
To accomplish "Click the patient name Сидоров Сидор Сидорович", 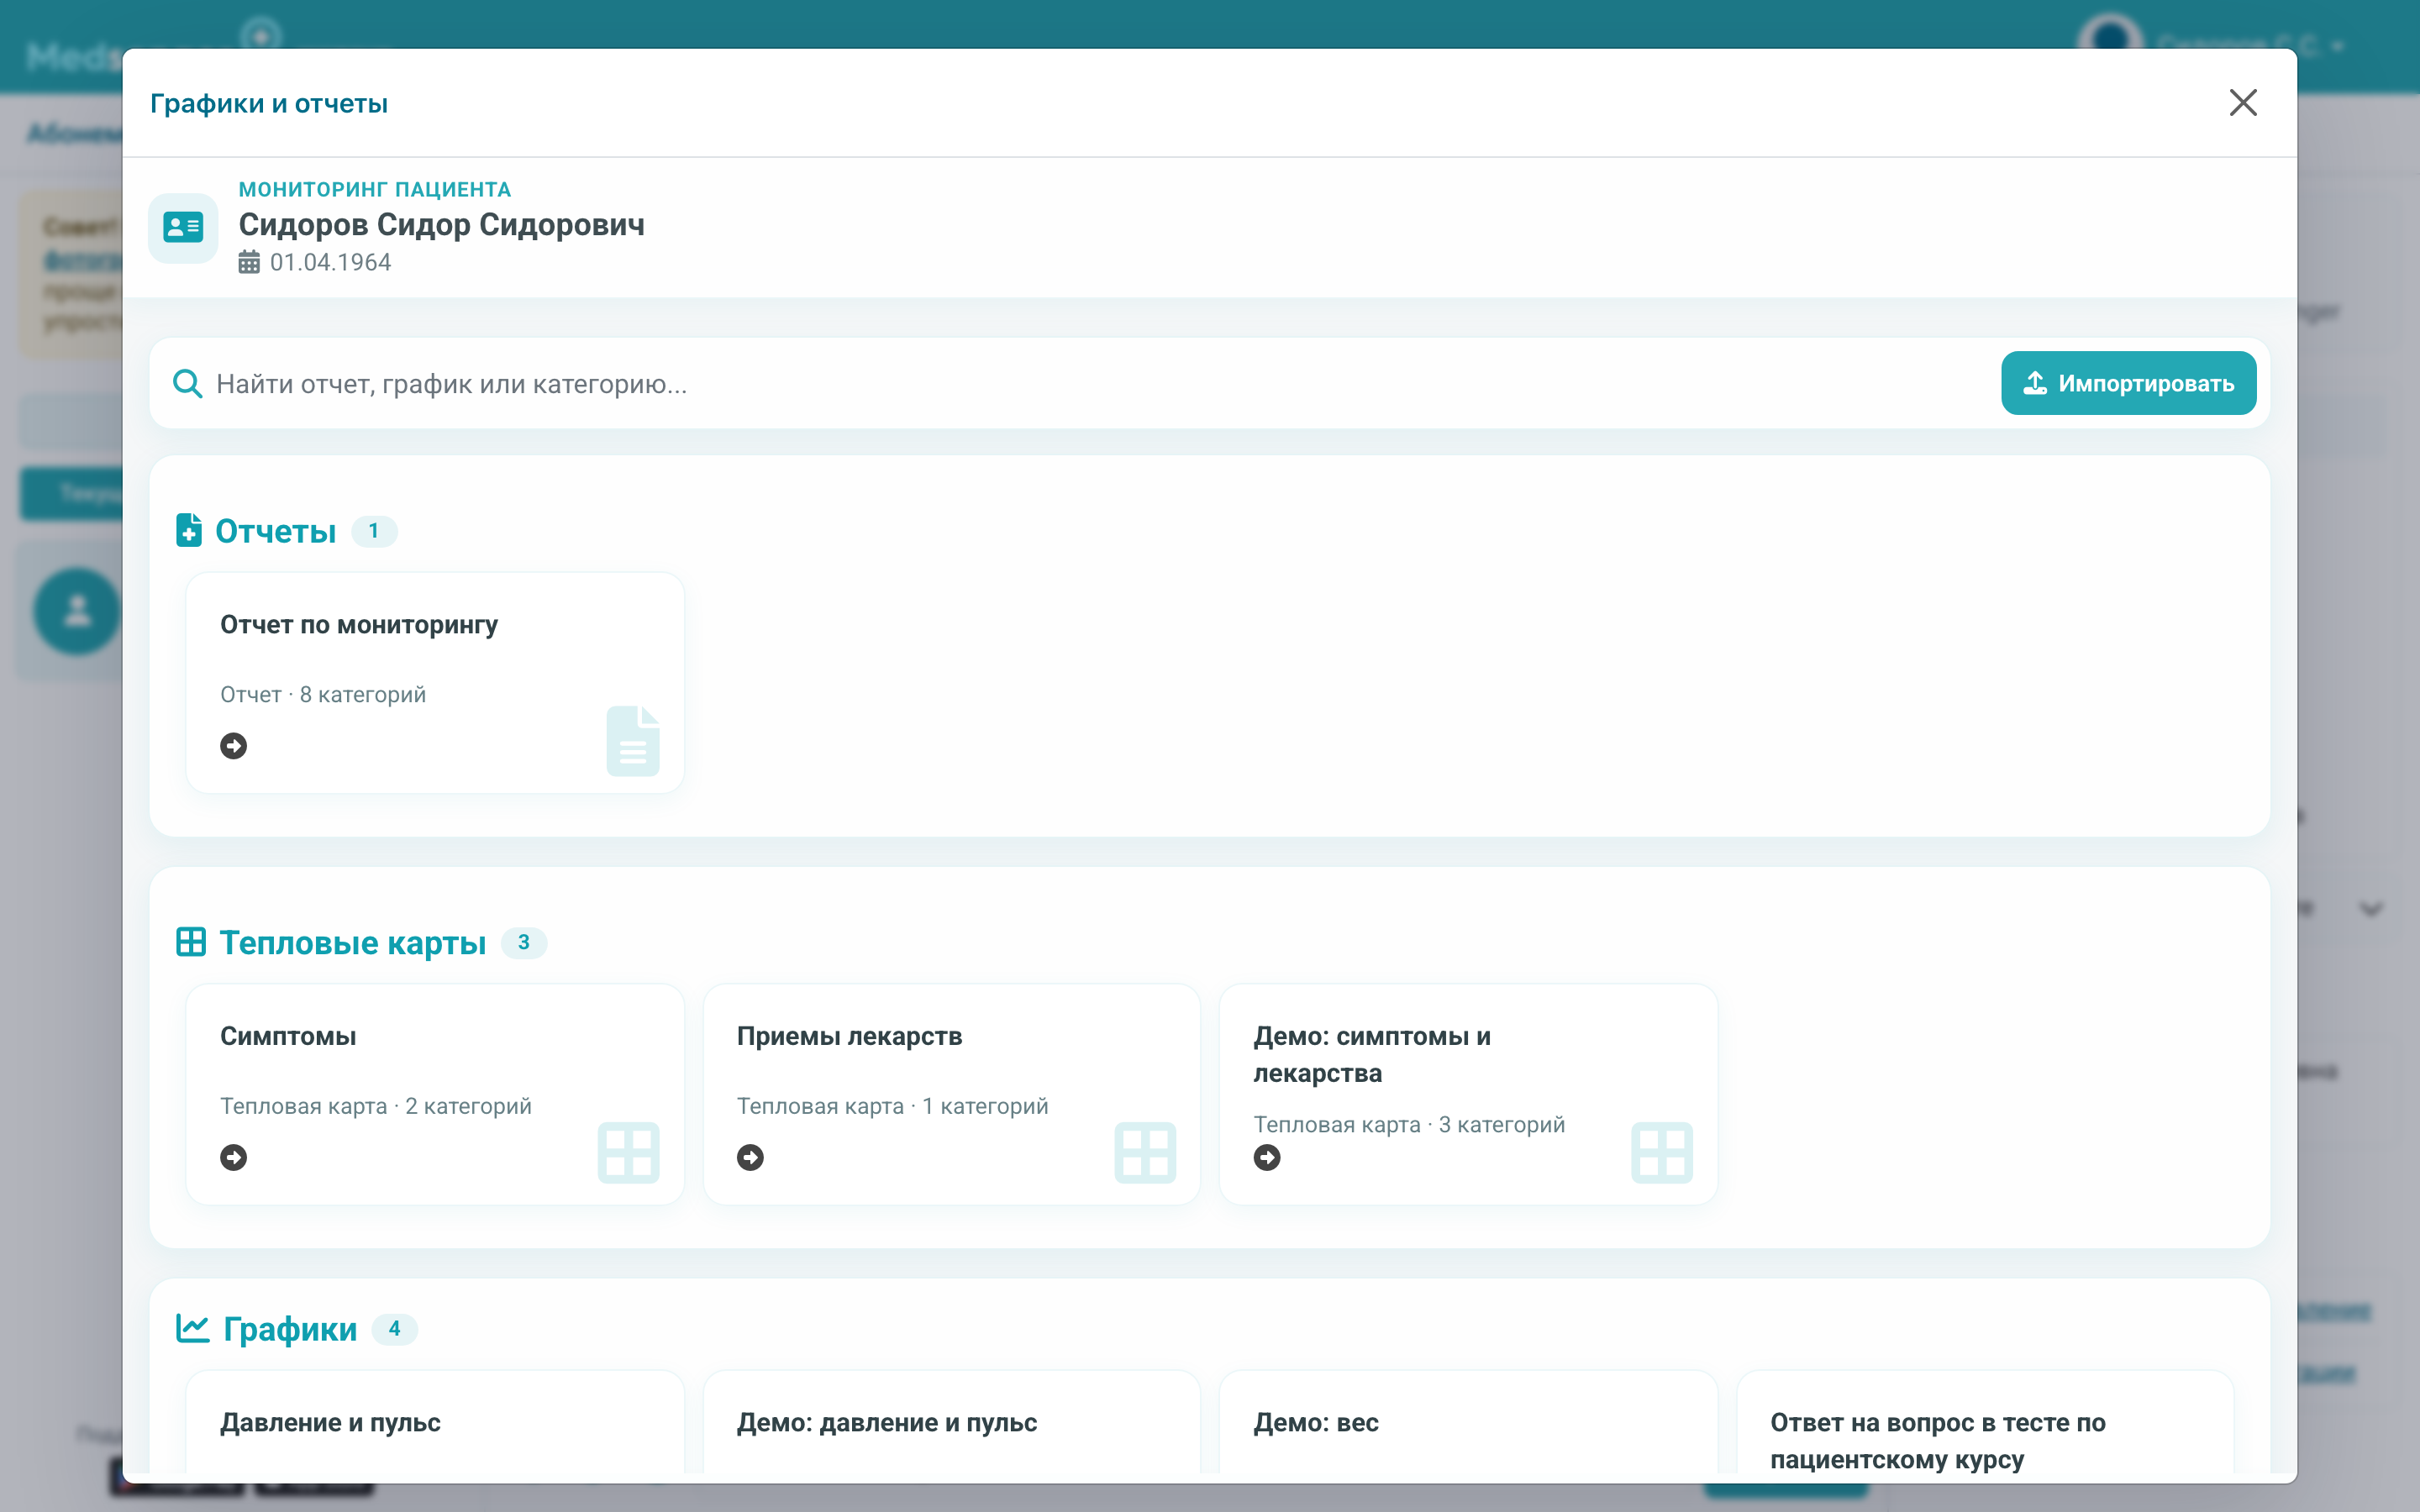I will pos(441,225).
